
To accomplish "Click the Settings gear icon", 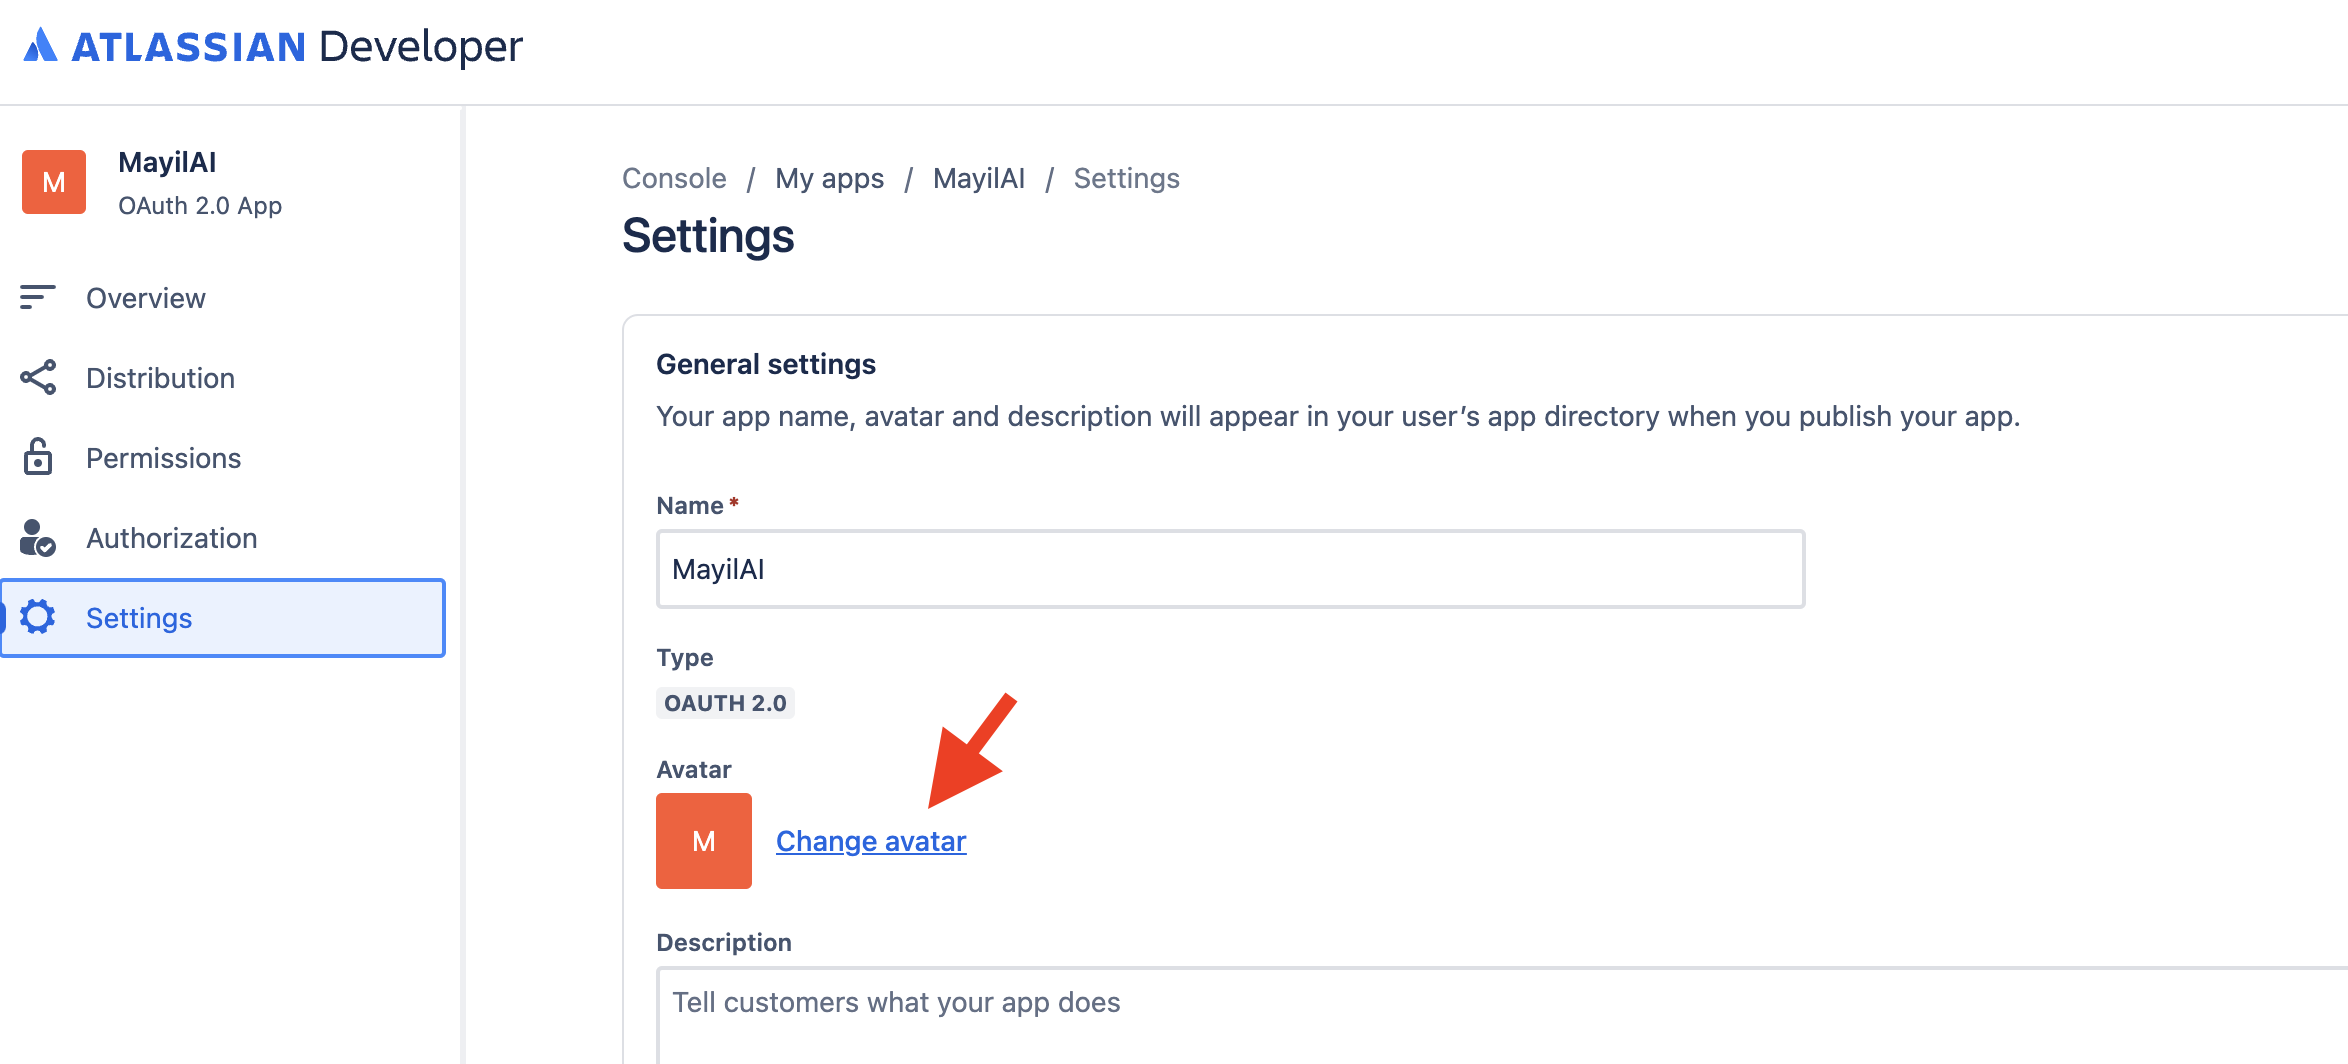I will pyautogui.click(x=38, y=617).
